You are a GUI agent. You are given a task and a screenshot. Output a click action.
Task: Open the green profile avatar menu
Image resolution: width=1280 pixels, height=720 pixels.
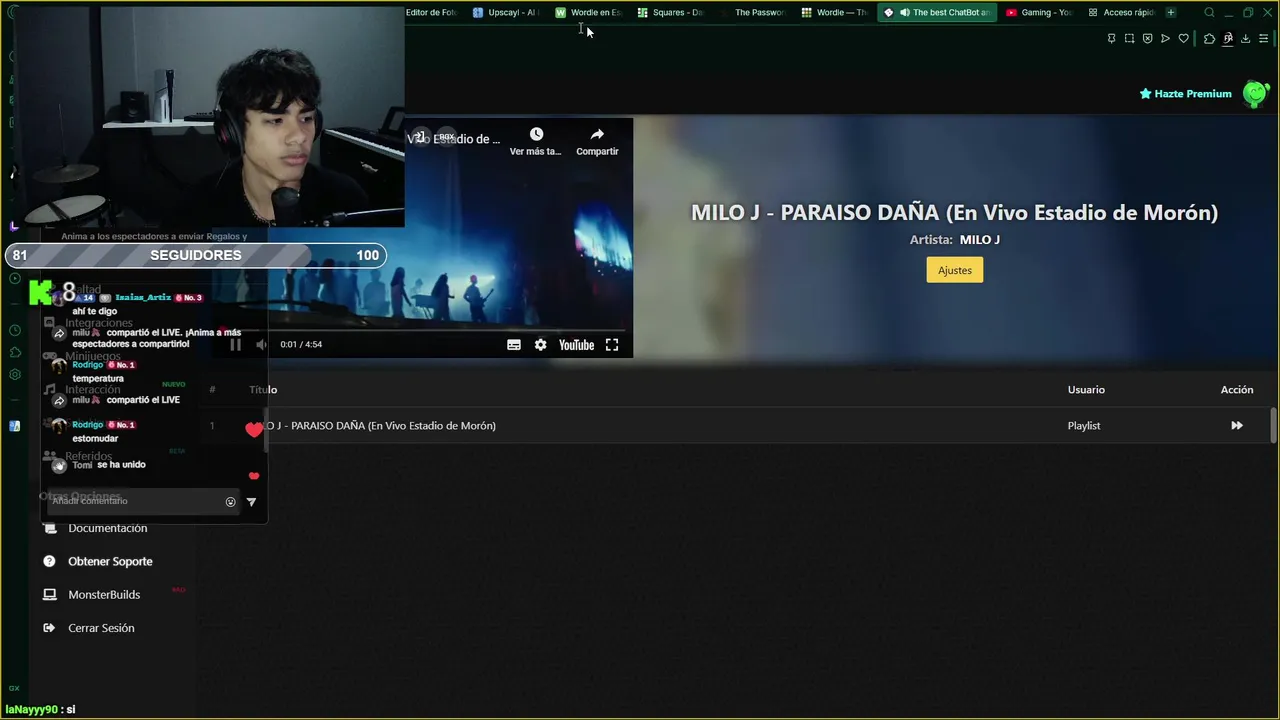coord(1255,94)
